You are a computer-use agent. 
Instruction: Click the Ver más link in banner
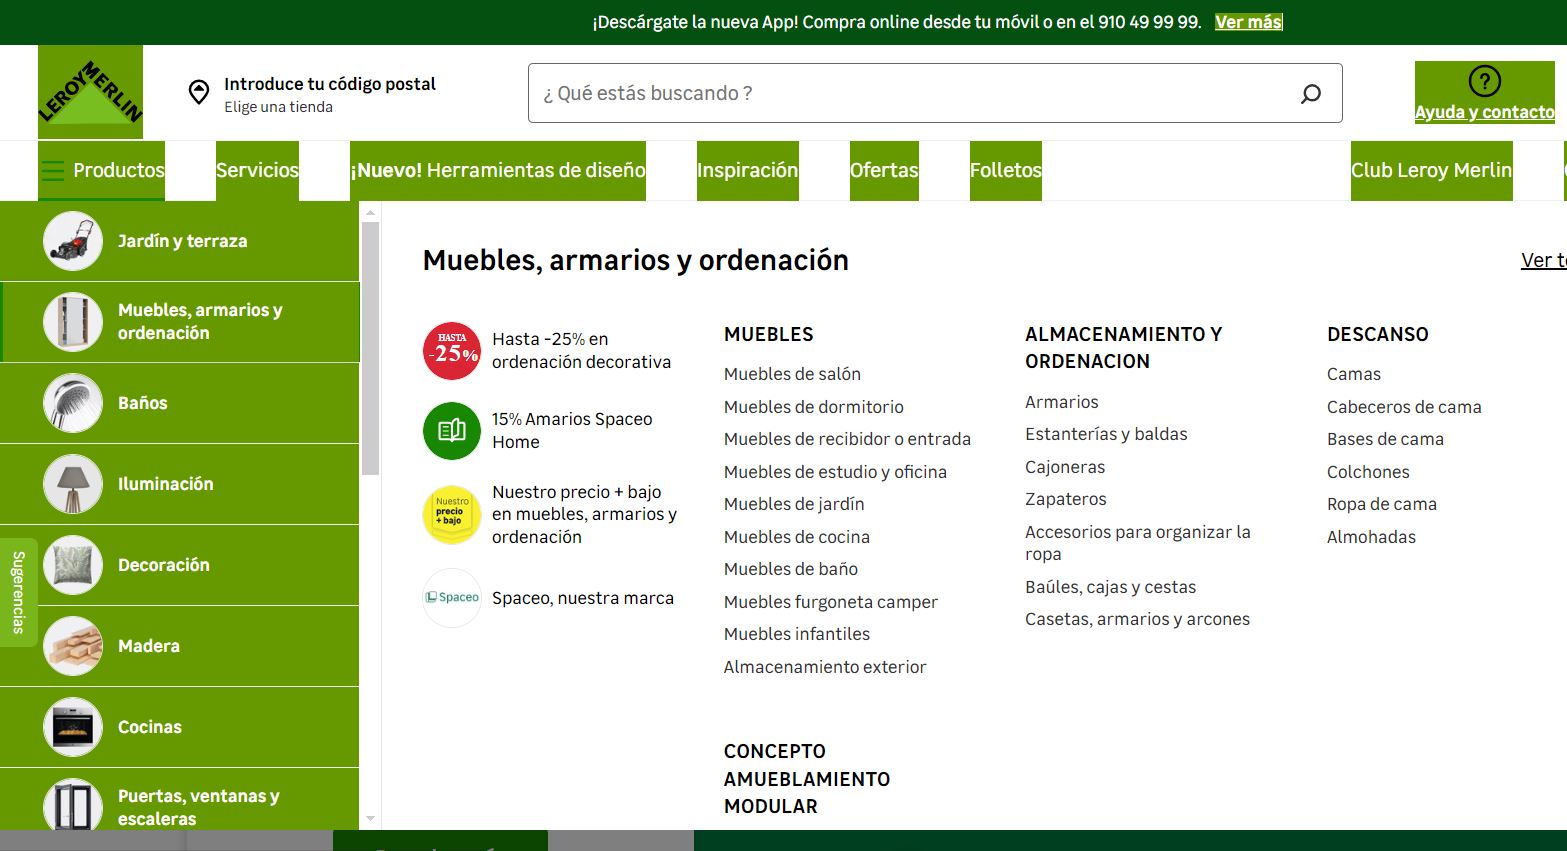[1248, 22]
